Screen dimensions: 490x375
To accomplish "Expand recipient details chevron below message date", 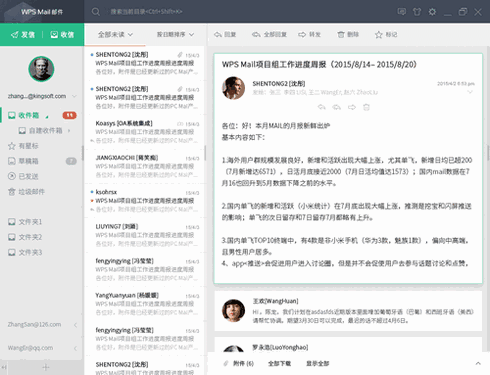I will click(x=470, y=92).
